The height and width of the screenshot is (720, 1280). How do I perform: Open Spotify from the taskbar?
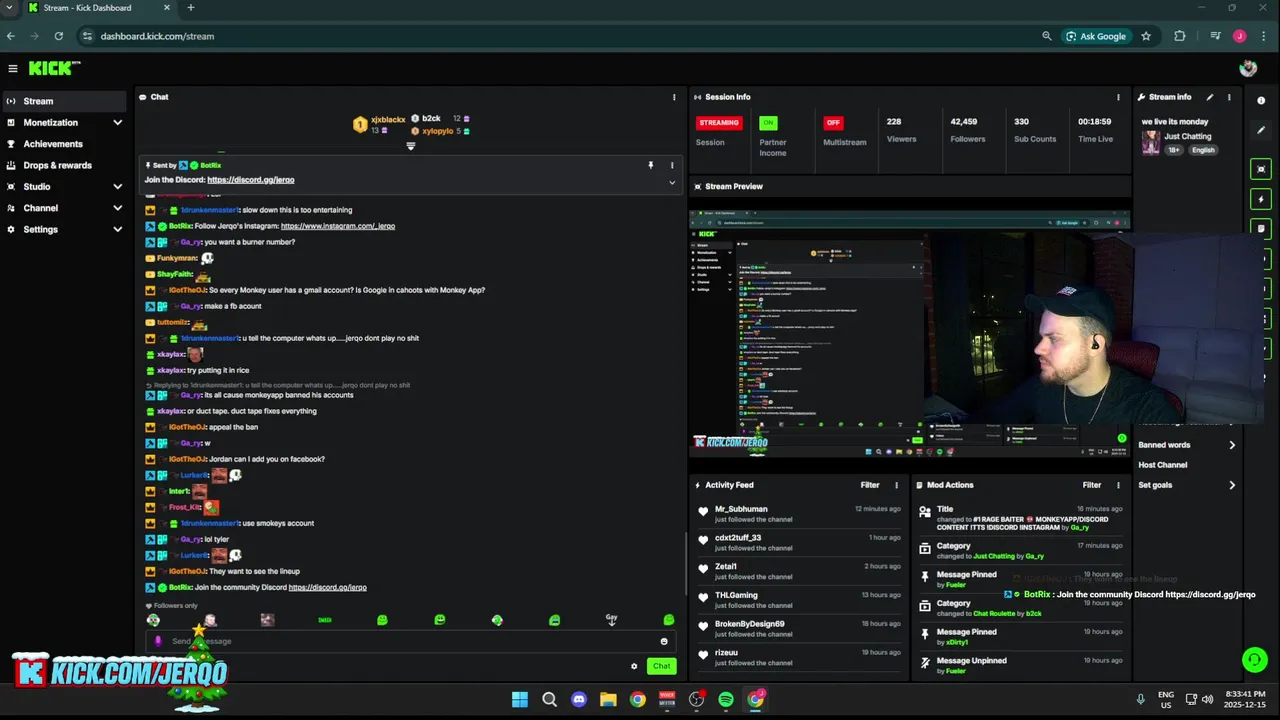tap(726, 699)
